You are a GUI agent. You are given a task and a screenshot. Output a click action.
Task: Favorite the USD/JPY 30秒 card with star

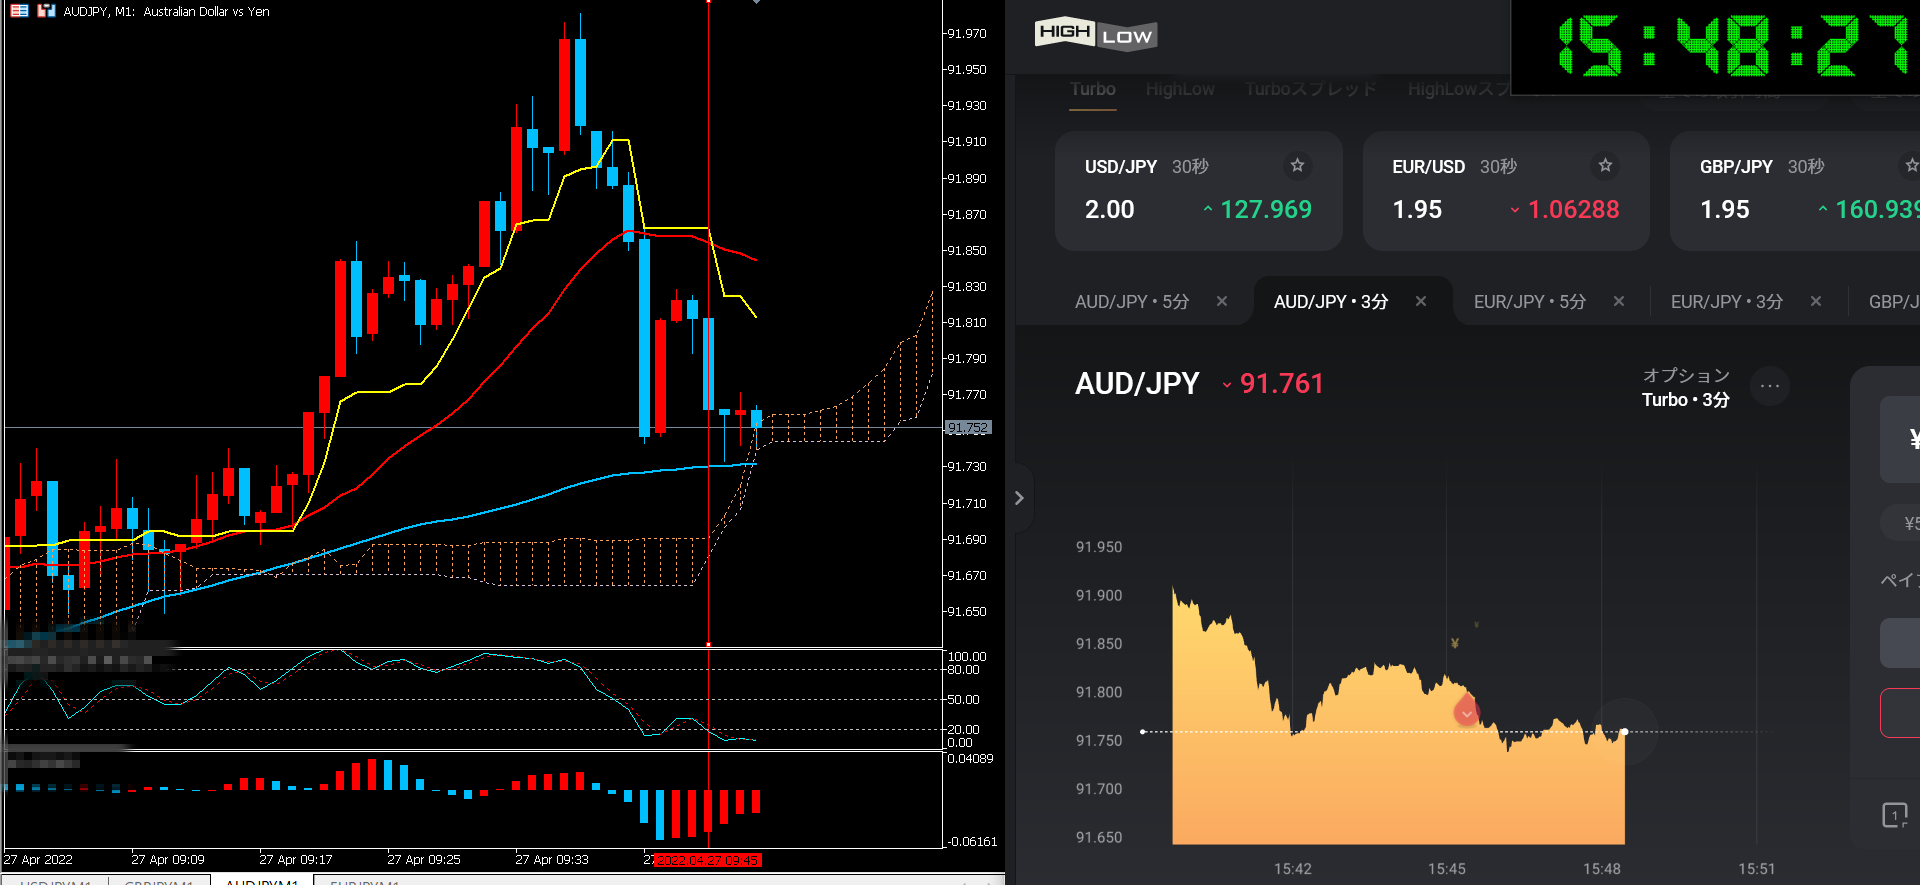[x=1297, y=166]
